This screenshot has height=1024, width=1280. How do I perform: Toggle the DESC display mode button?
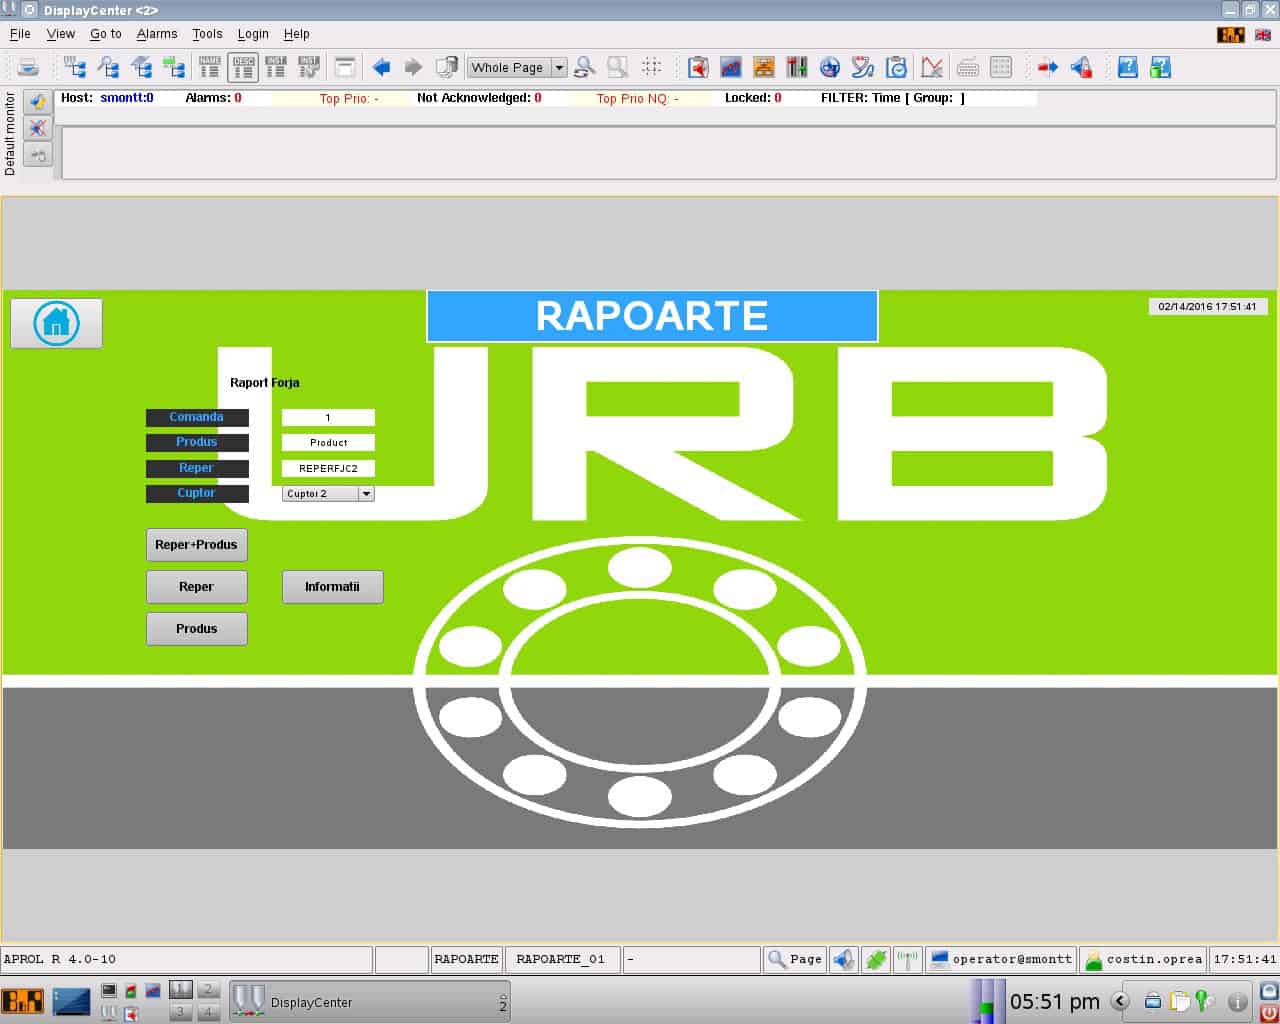243,67
